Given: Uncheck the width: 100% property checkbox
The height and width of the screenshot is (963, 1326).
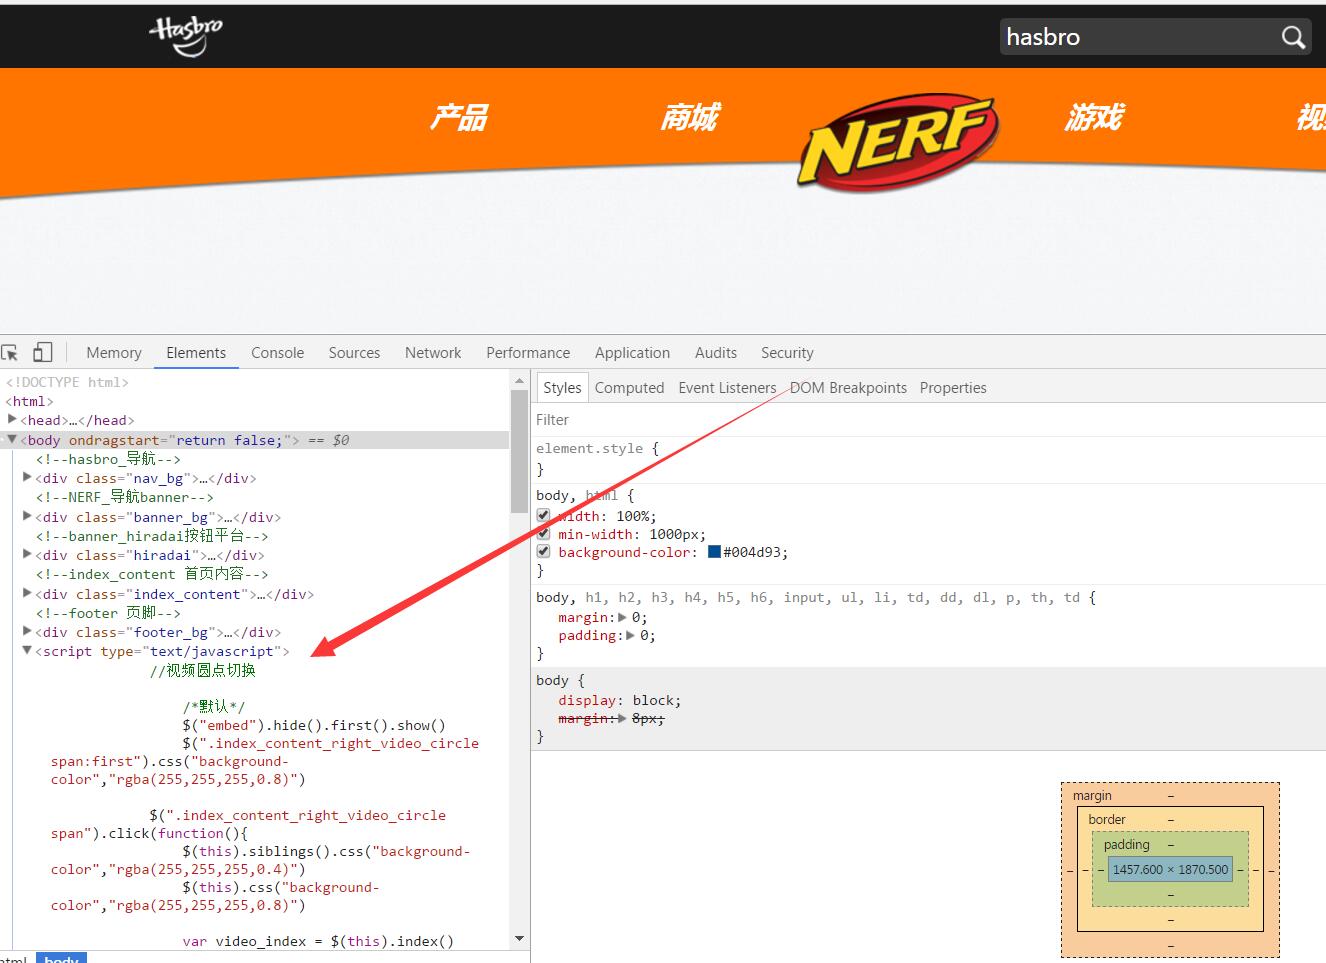Looking at the screenshot, I should pyautogui.click(x=543, y=516).
